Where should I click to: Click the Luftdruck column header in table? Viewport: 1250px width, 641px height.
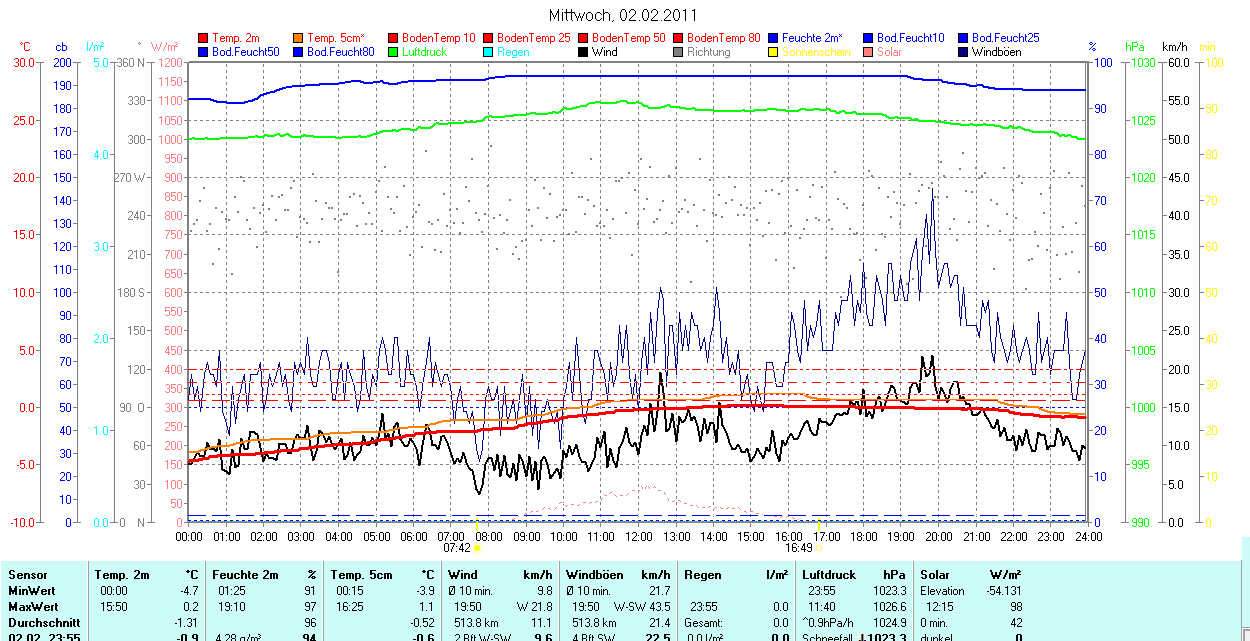828,575
